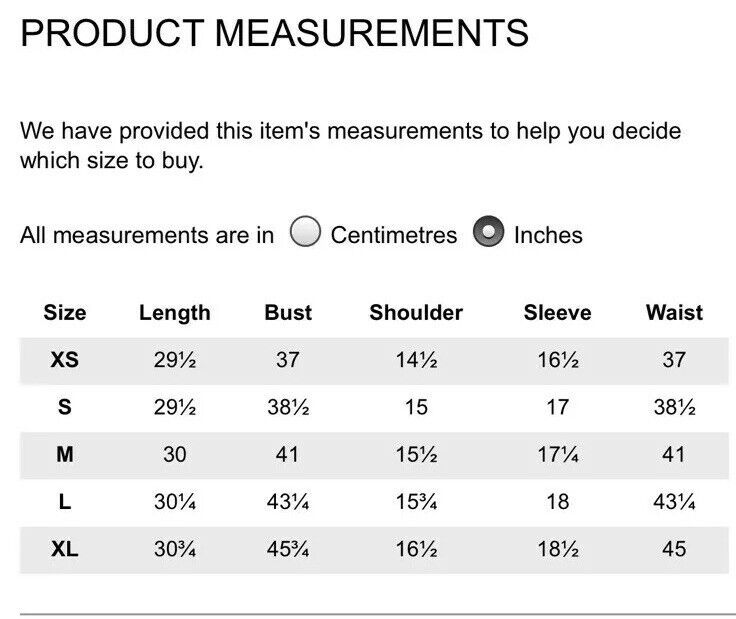Select the Centimetres radio button
Image resolution: width=736 pixels, height=619 pixels.
tap(306, 231)
